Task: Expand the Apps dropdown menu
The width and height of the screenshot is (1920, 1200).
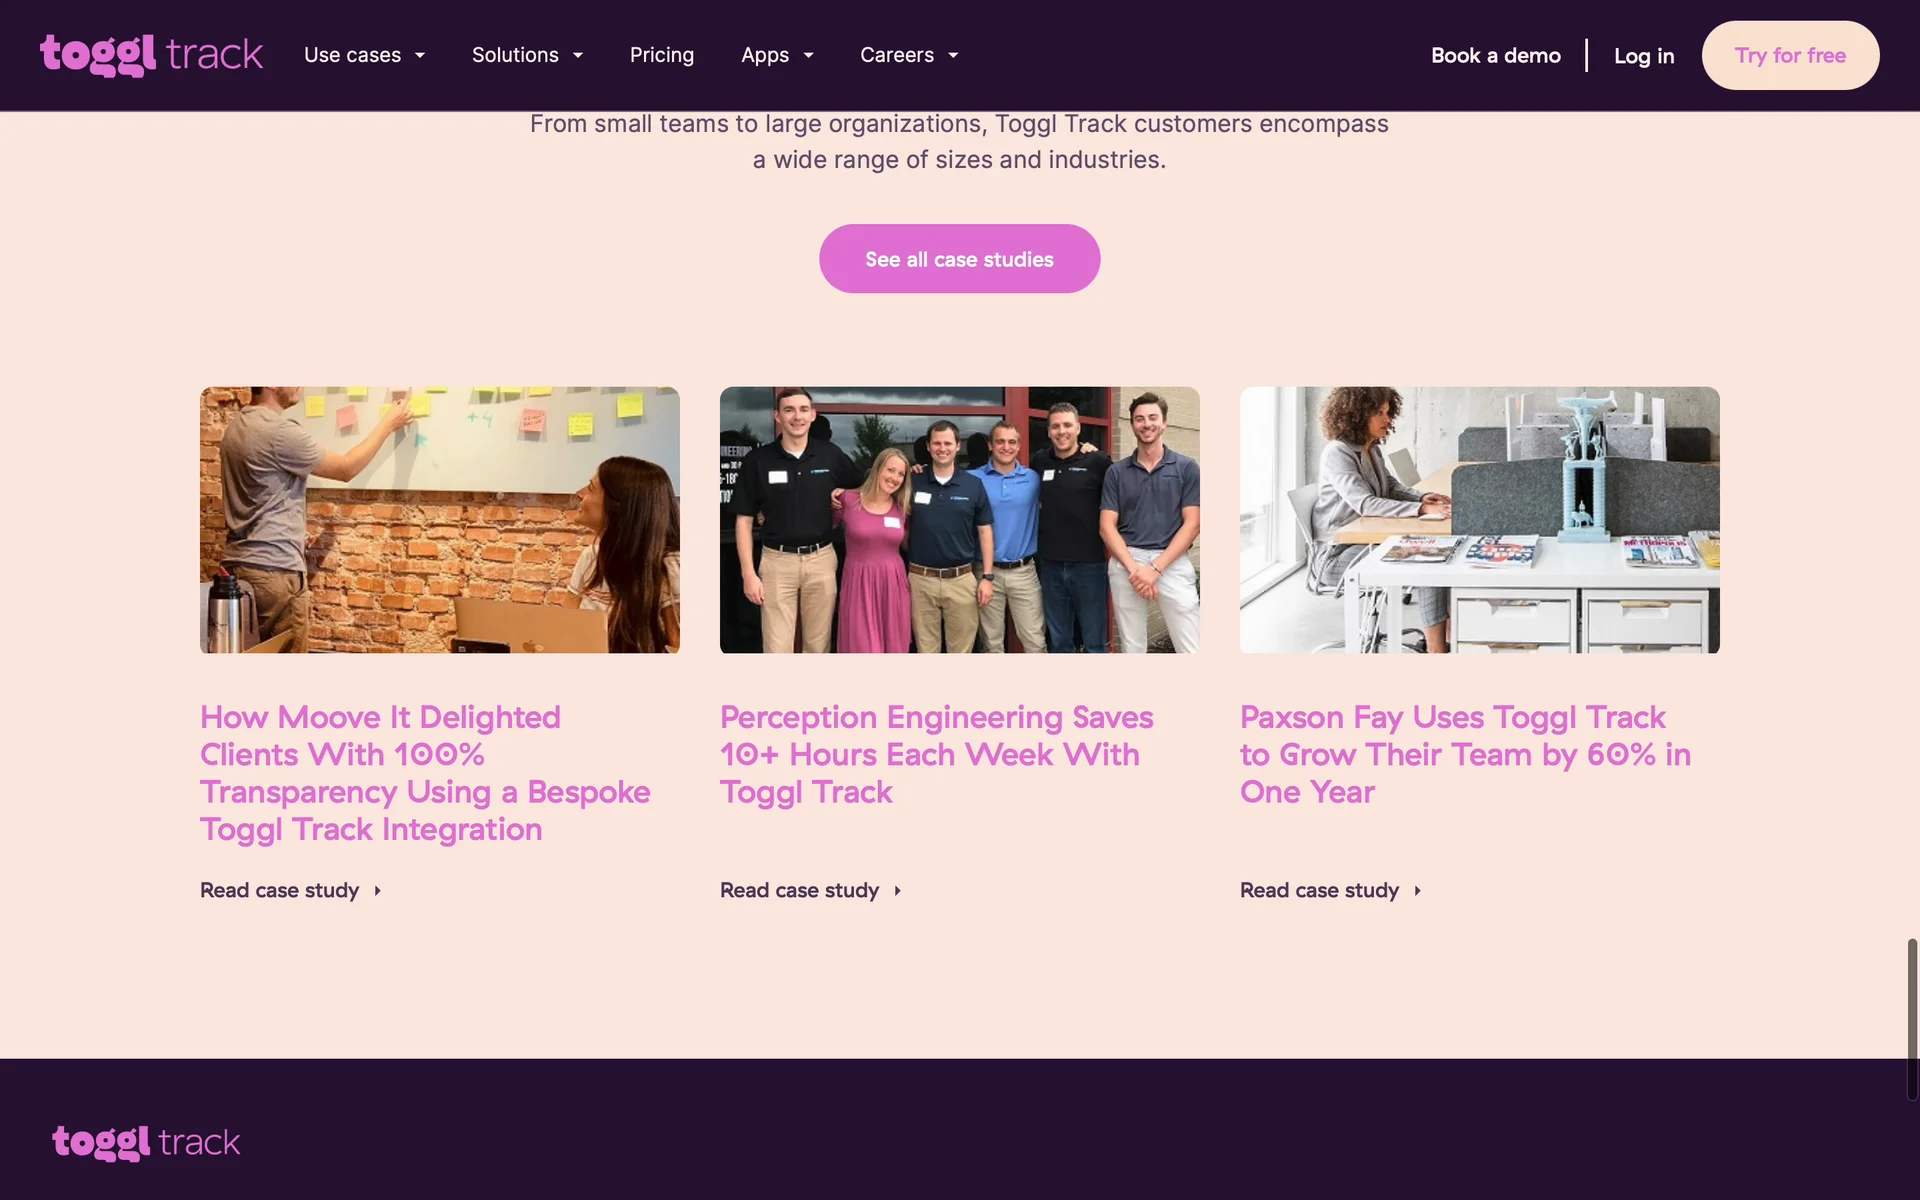Action: (777, 55)
